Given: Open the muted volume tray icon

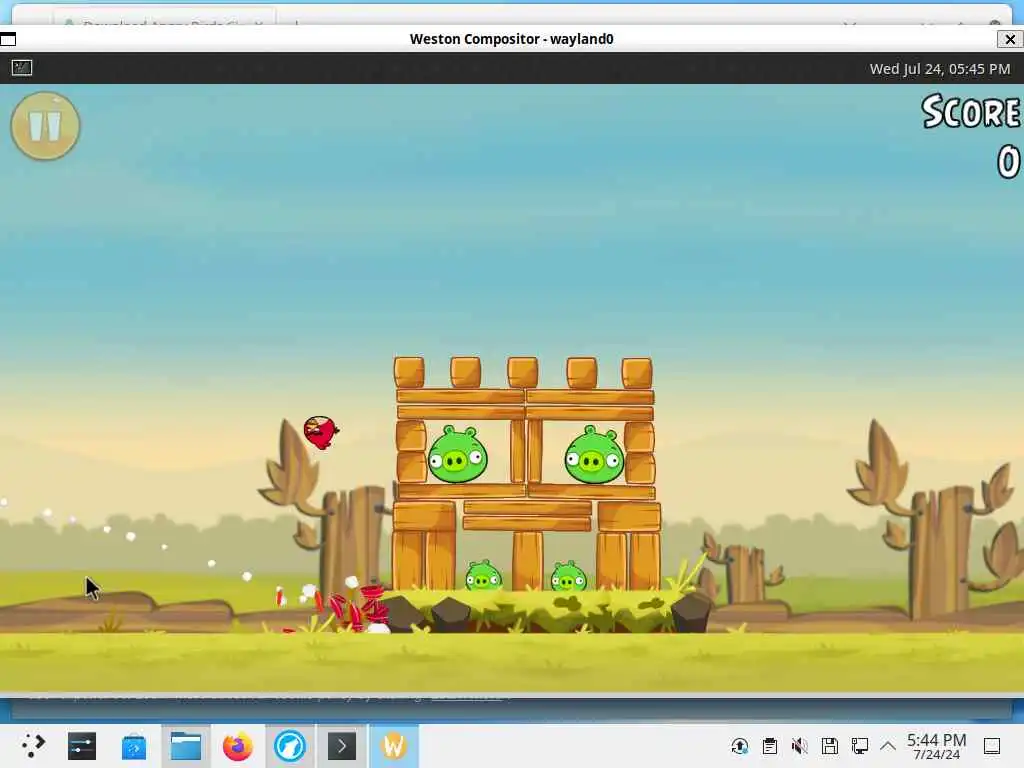Looking at the screenshot, I should 800,746.
